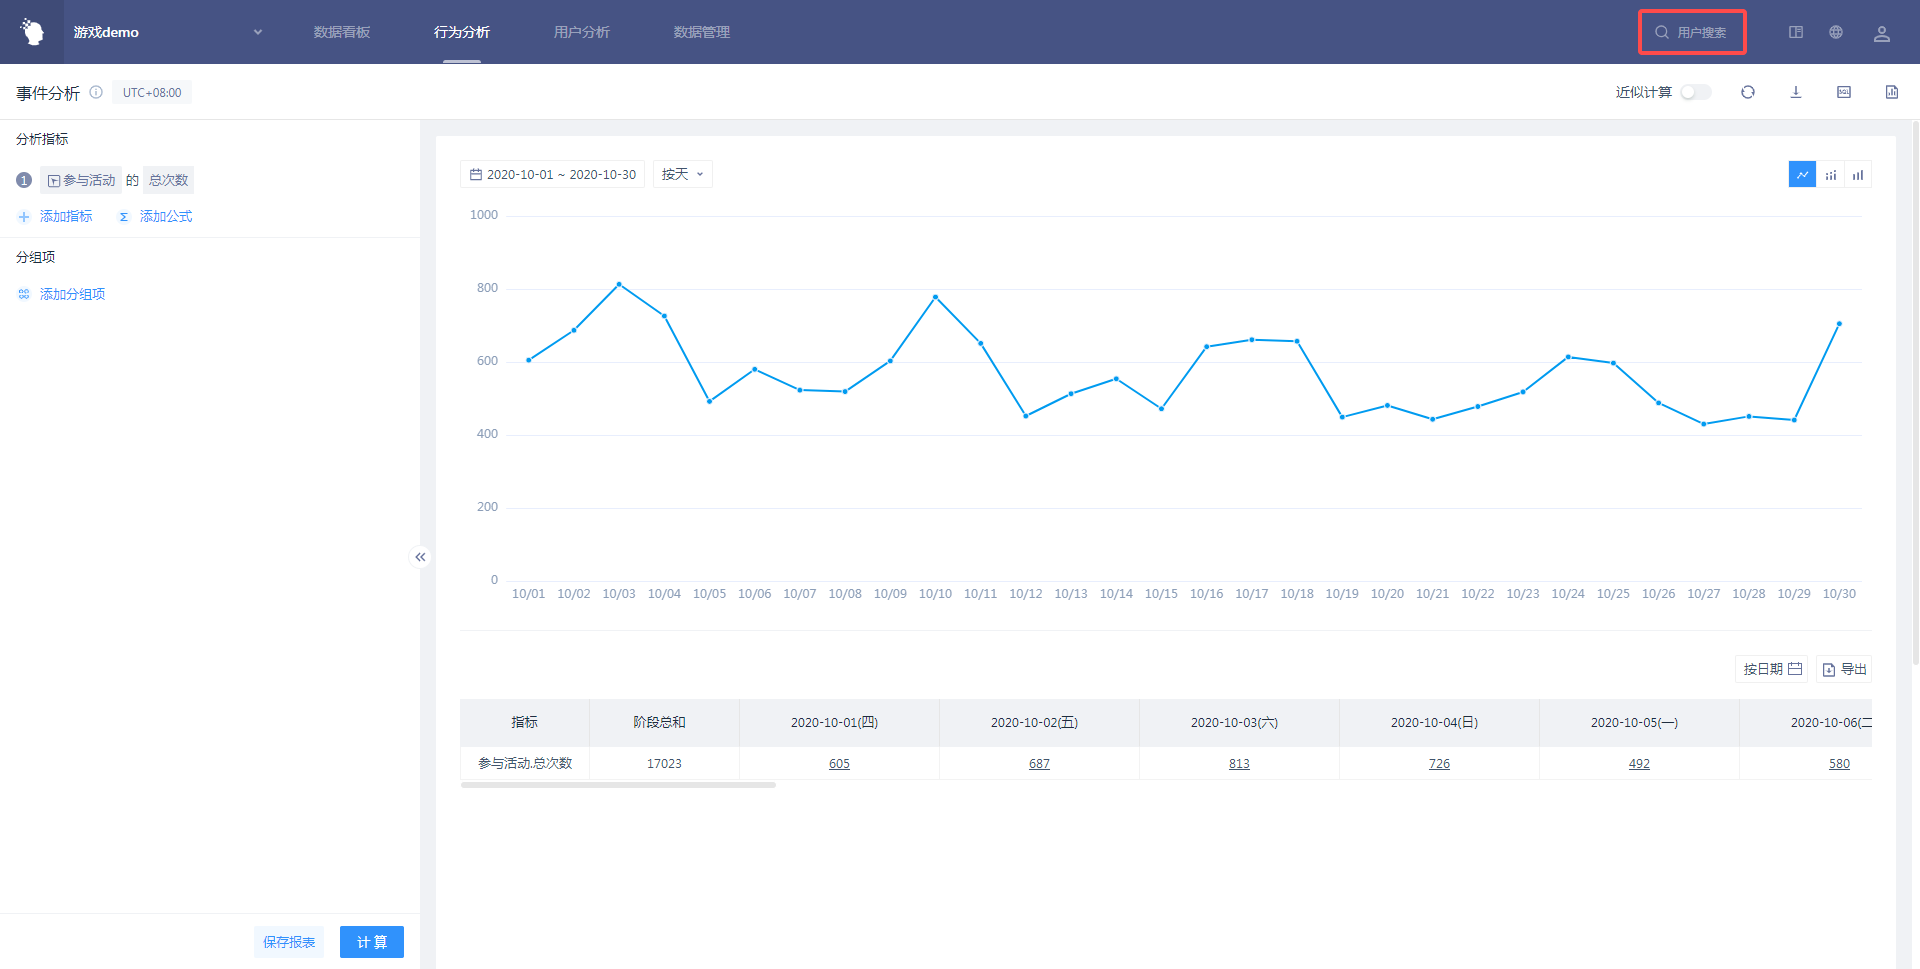Expand the 游戏demo project dropdown

point(257,32)
